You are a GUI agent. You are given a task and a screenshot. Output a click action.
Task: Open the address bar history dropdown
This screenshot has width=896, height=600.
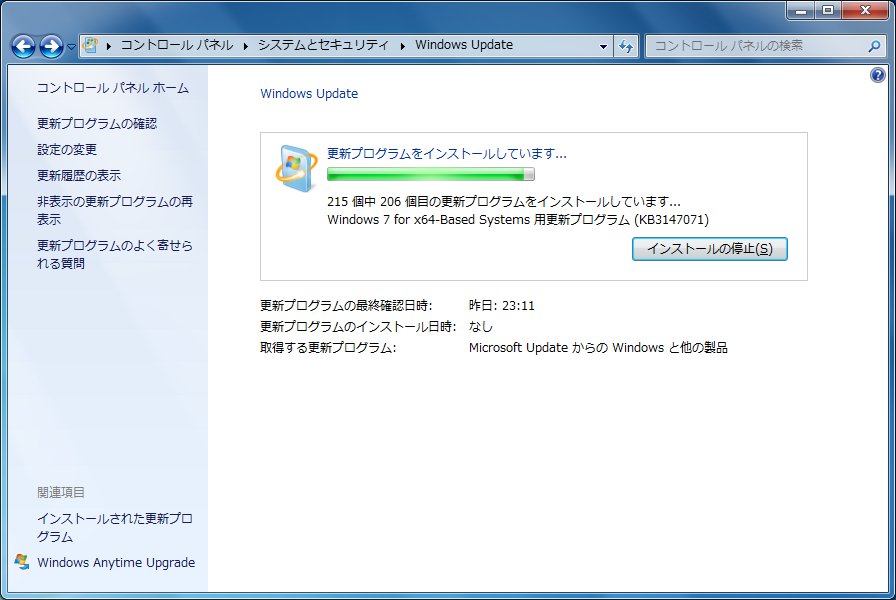[x=603, y=46]
